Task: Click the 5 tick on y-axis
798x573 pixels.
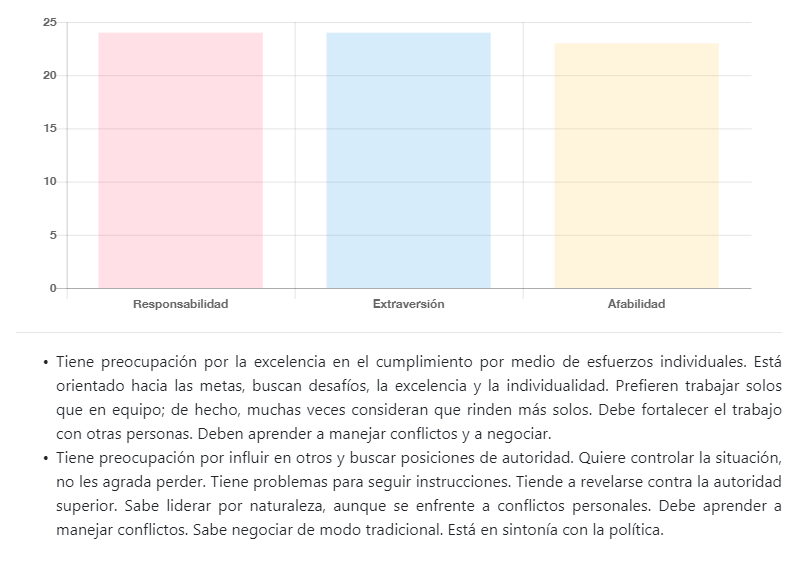Action: coord(53,235)
